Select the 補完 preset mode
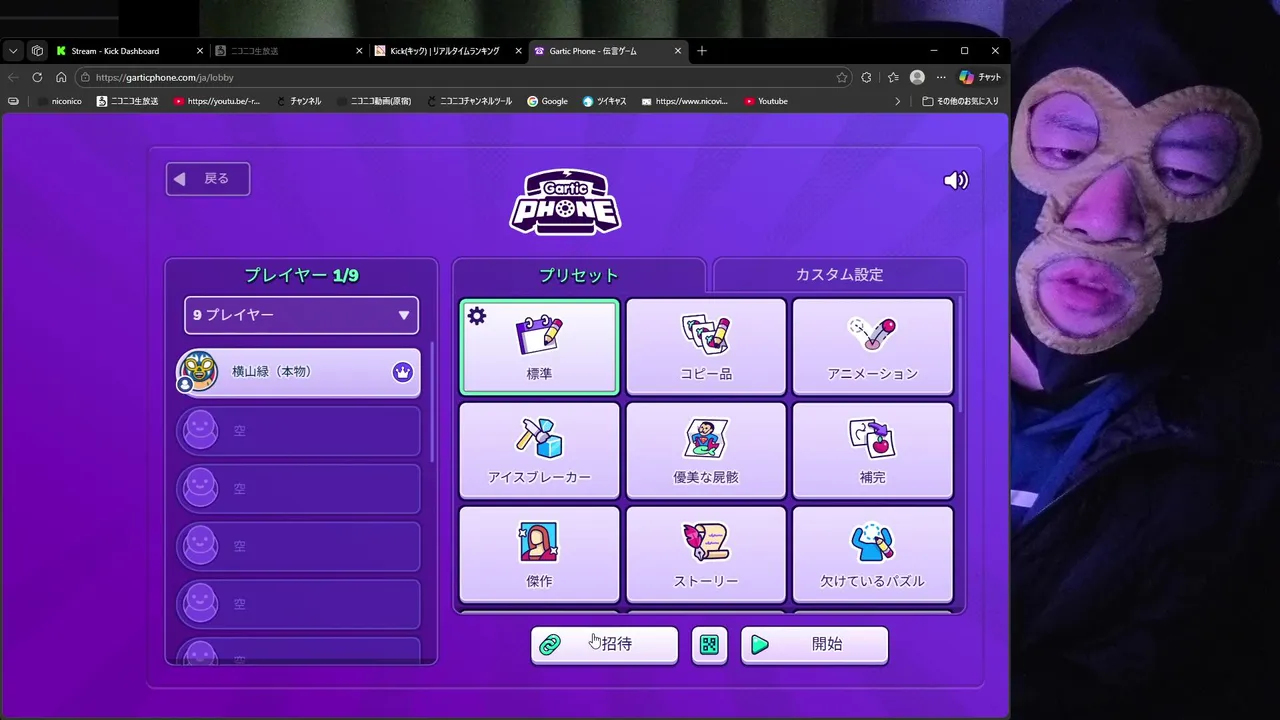The width and height of the screenshot is (1280, 720). (x=872, y=450)
